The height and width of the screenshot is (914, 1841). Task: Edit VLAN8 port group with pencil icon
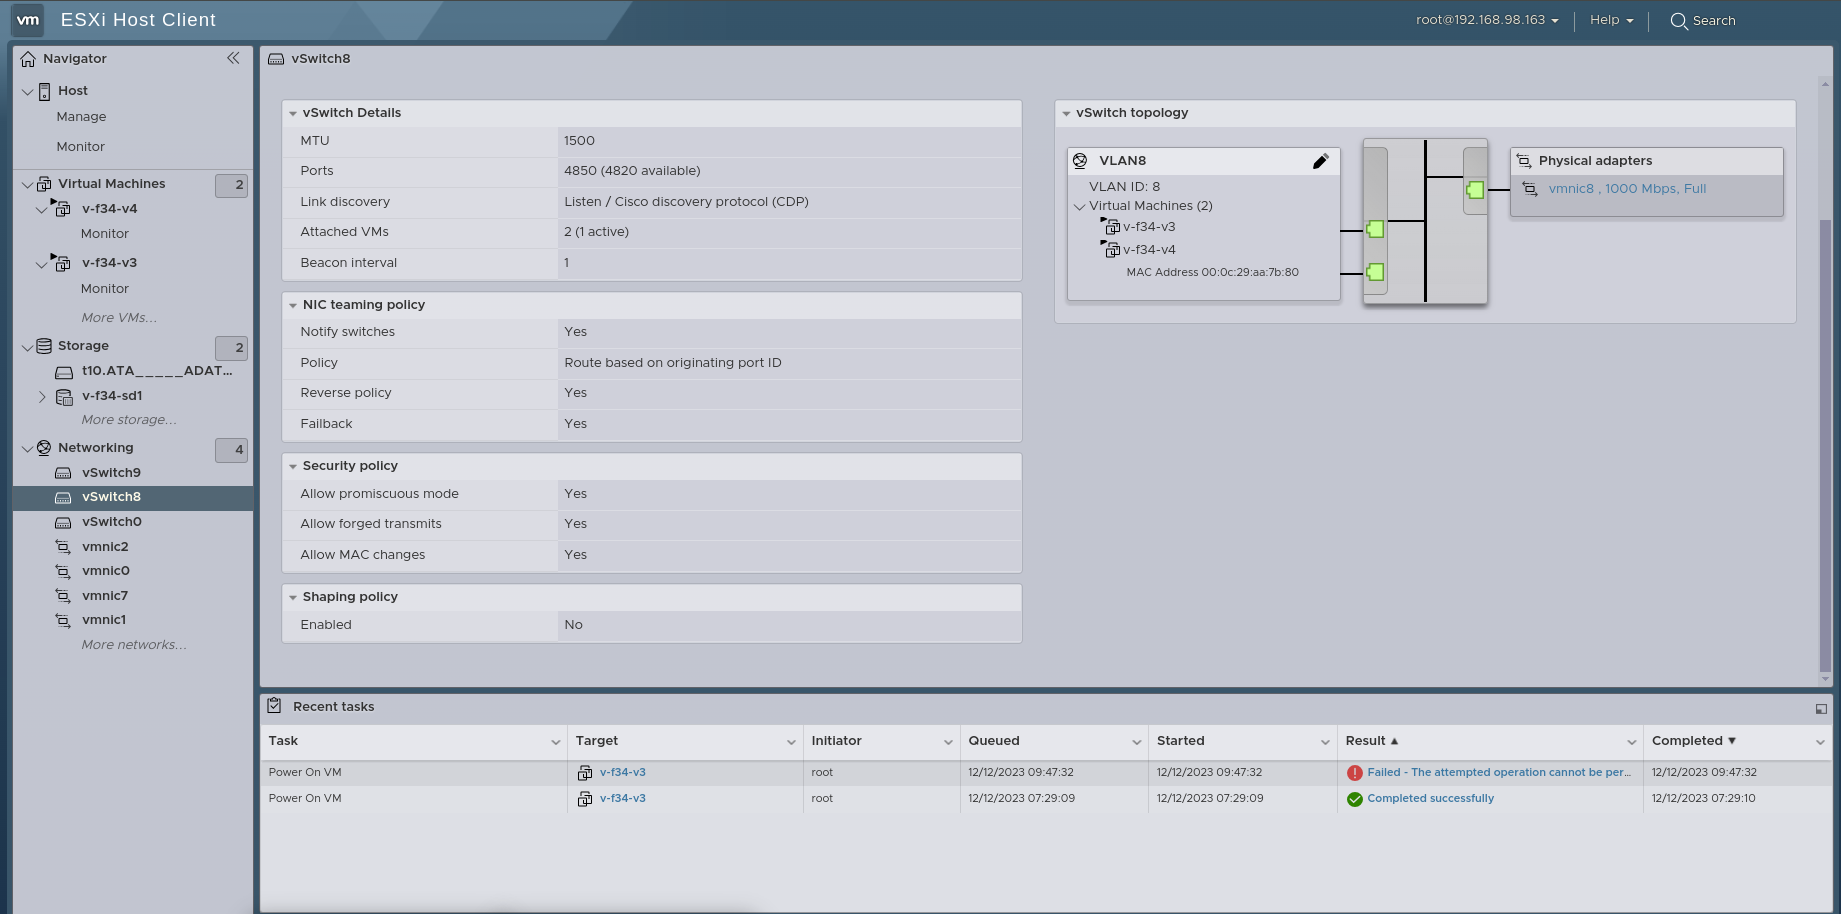(1320, 161)
